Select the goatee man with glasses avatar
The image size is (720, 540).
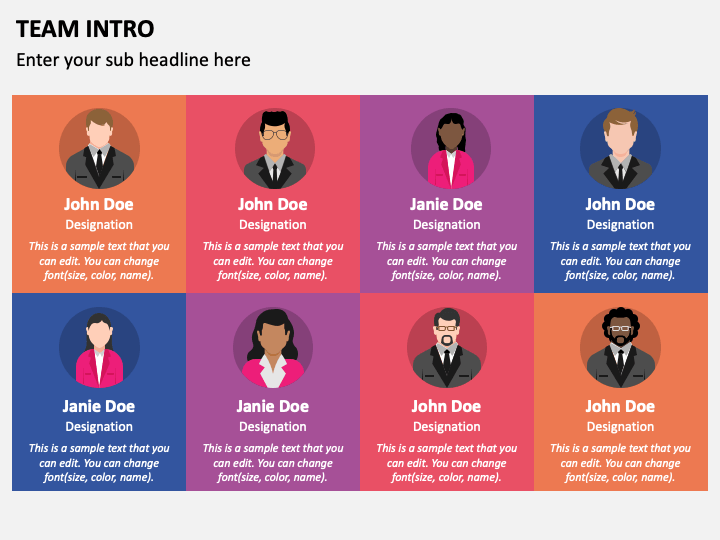(447, 348)
